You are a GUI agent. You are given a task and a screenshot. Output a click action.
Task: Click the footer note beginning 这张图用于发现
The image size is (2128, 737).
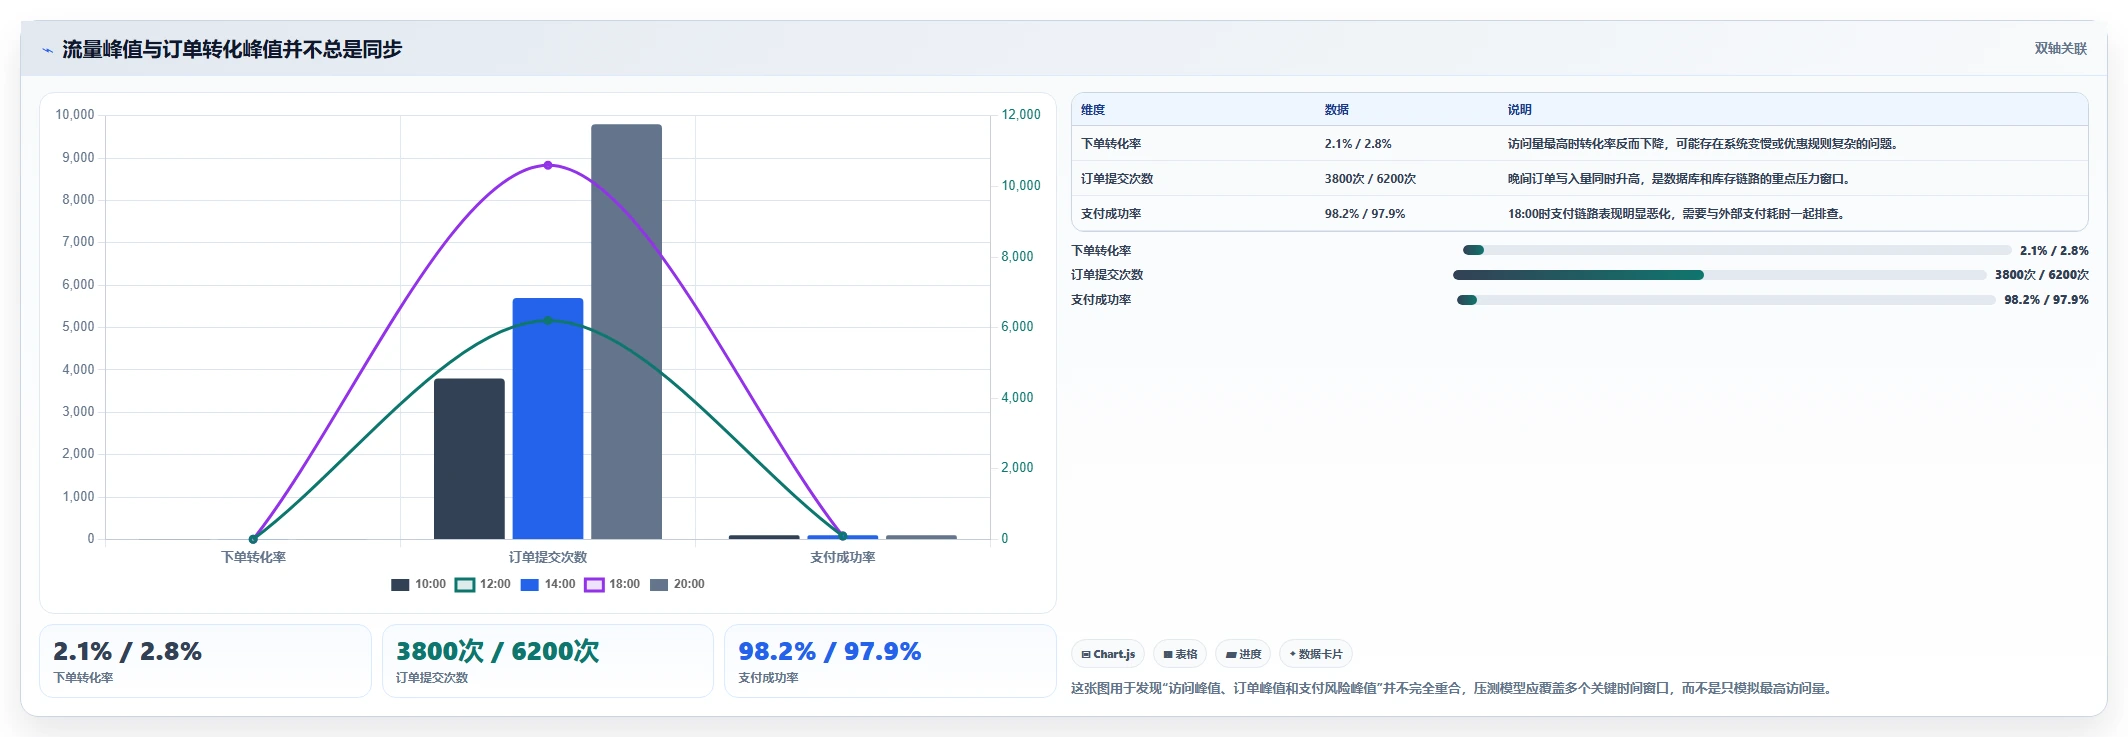coord(1451,688)
